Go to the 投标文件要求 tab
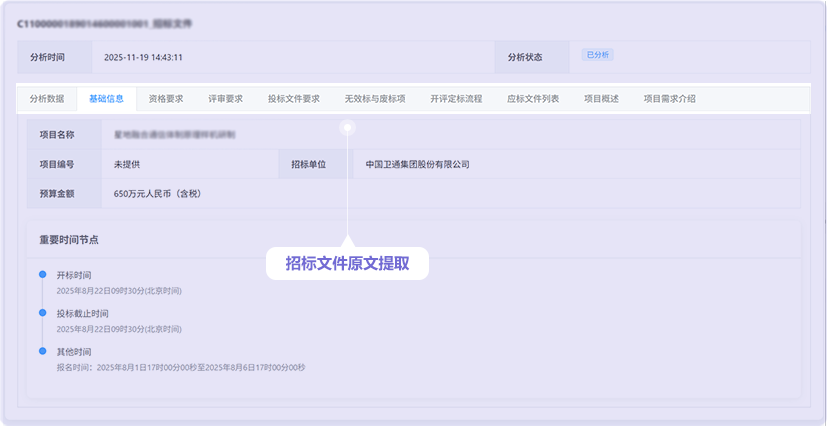 pyautogui.click(x=294, y=99)
